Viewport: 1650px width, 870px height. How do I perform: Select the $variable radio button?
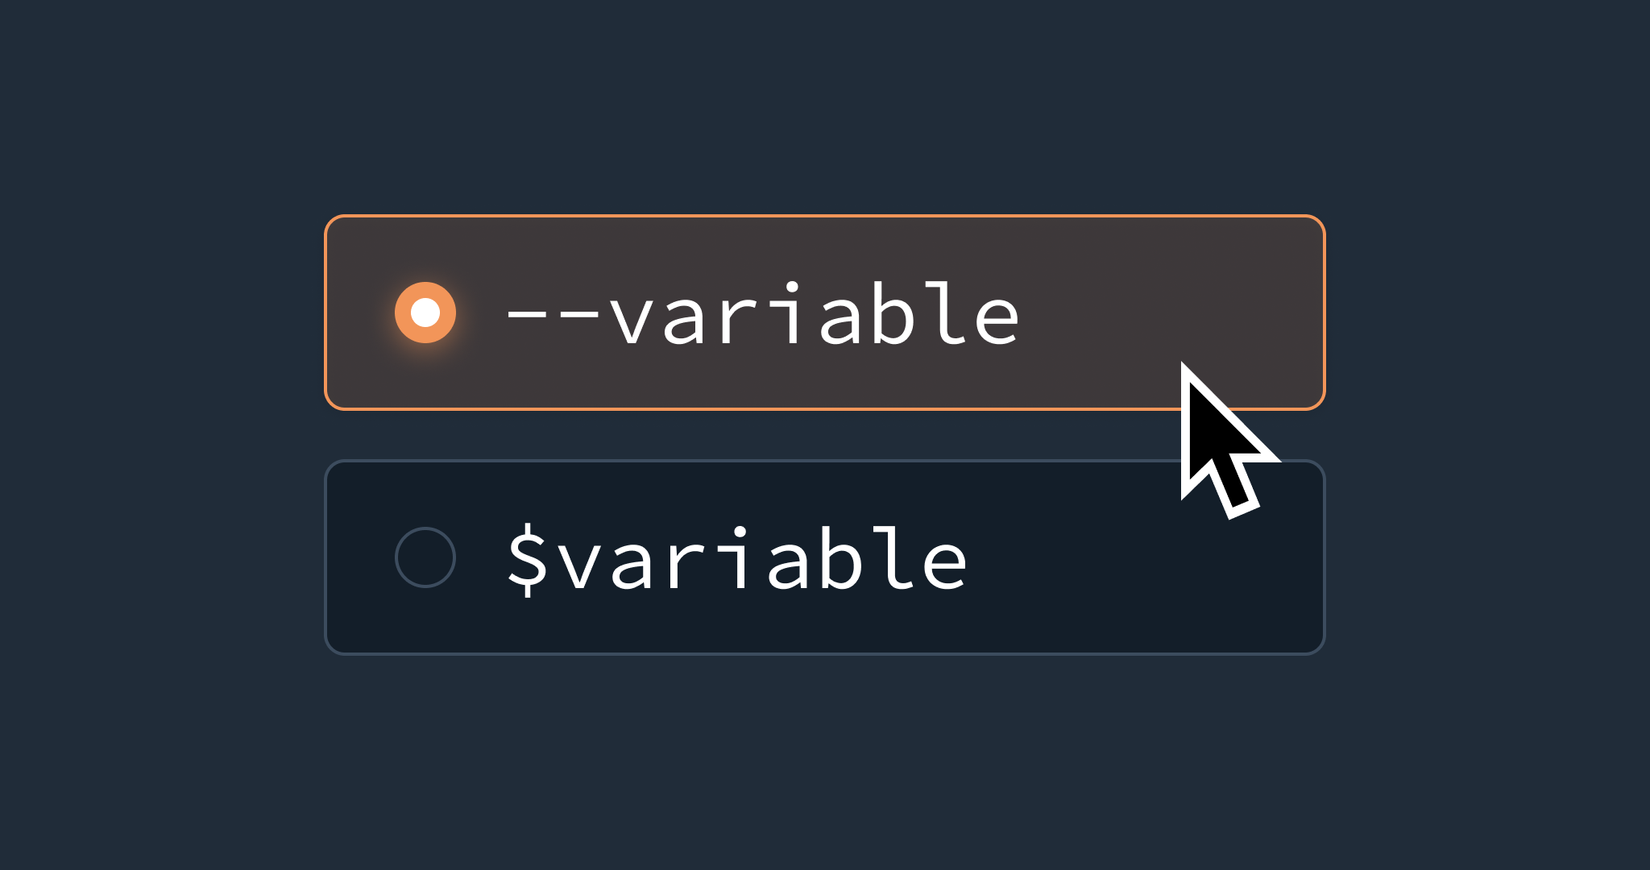(x=425, y=557)
